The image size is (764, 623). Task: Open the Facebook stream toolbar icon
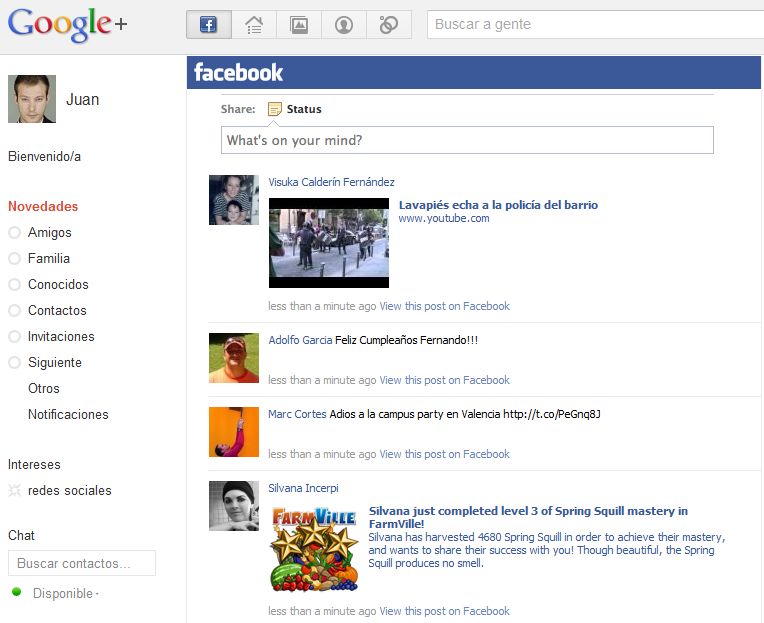coord(209,24)
